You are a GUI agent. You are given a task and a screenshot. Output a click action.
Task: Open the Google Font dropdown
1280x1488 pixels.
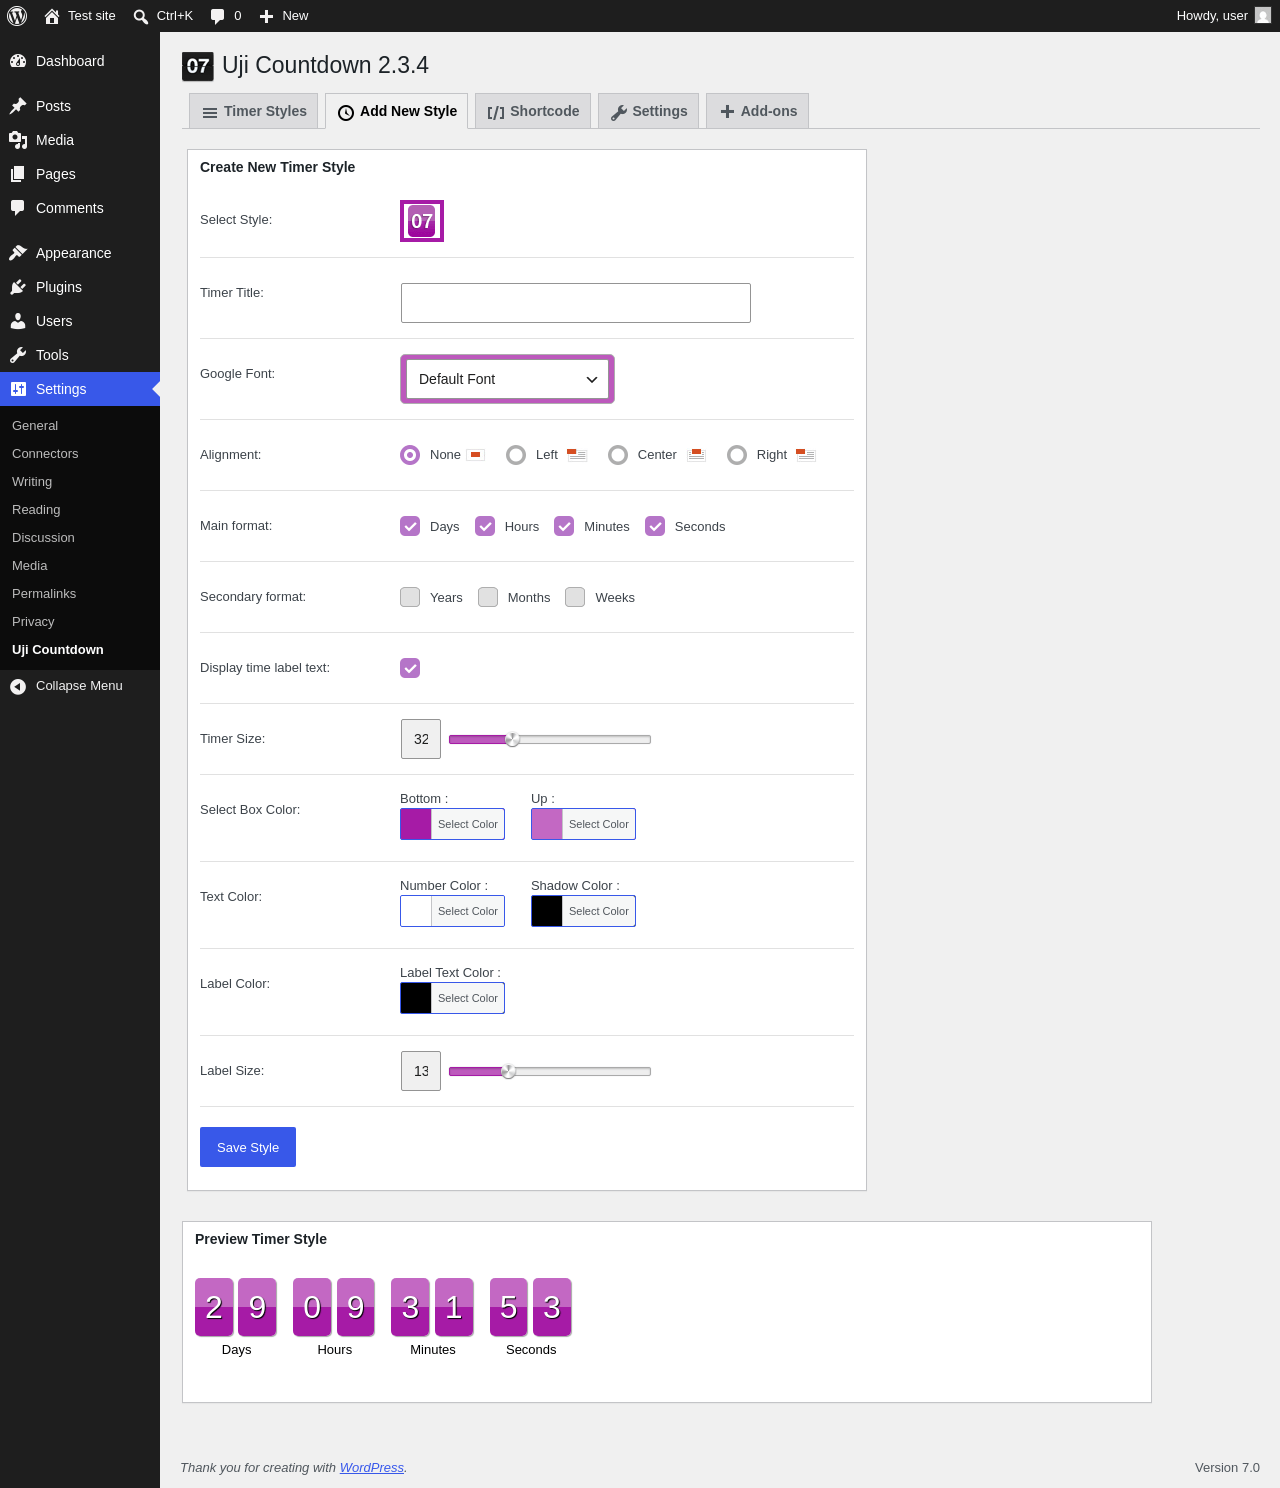point(507,379)
